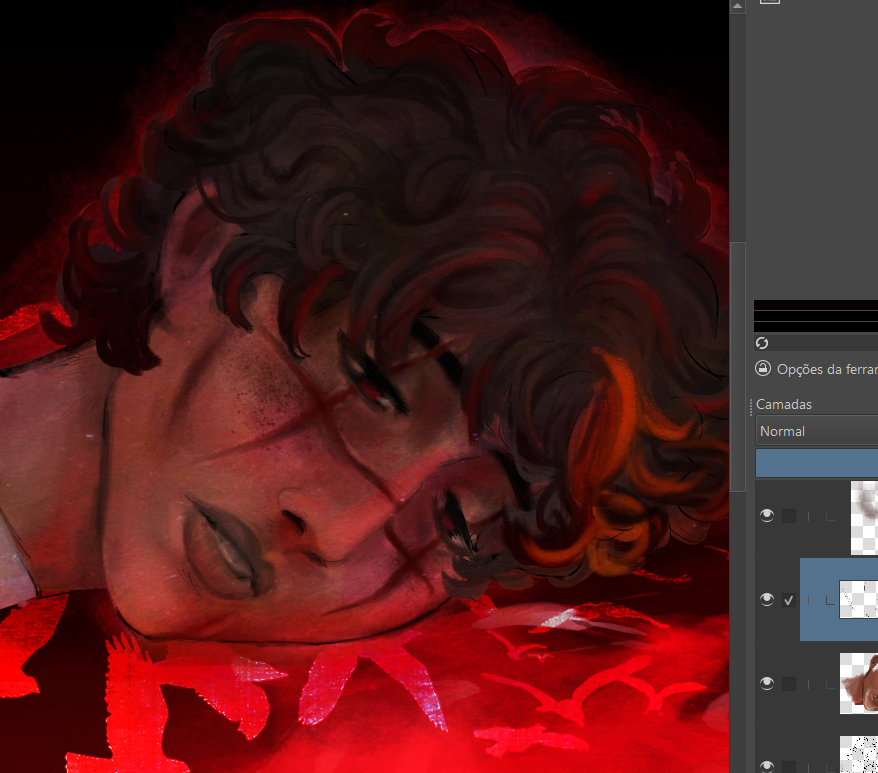
Task: Enable the checkbox on the skin-tone layer
Action: [x=790, y=684]
